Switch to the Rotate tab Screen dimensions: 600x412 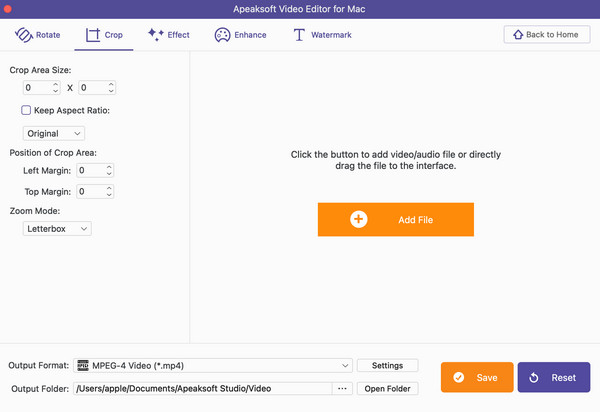[38, 35]
